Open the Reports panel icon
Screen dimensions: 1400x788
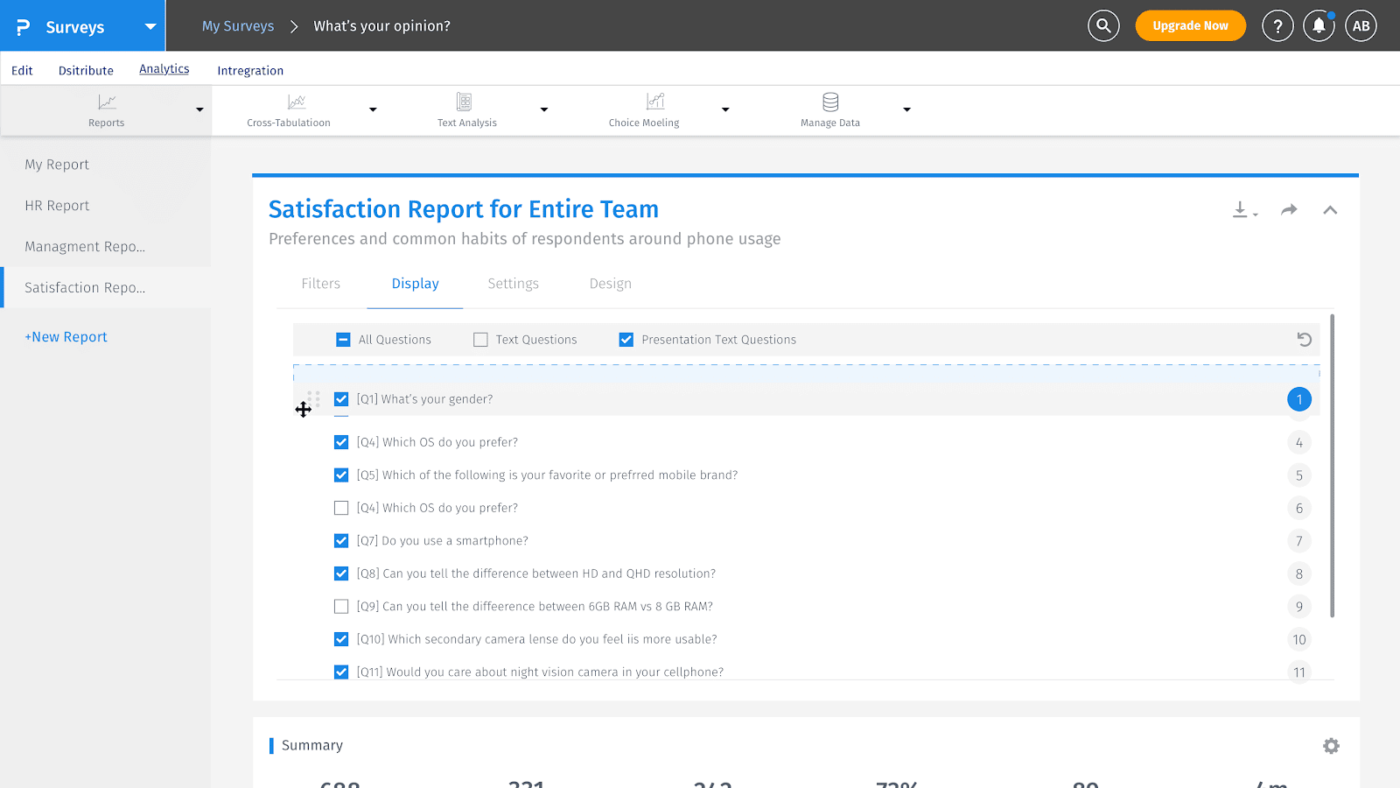(106, 103)
